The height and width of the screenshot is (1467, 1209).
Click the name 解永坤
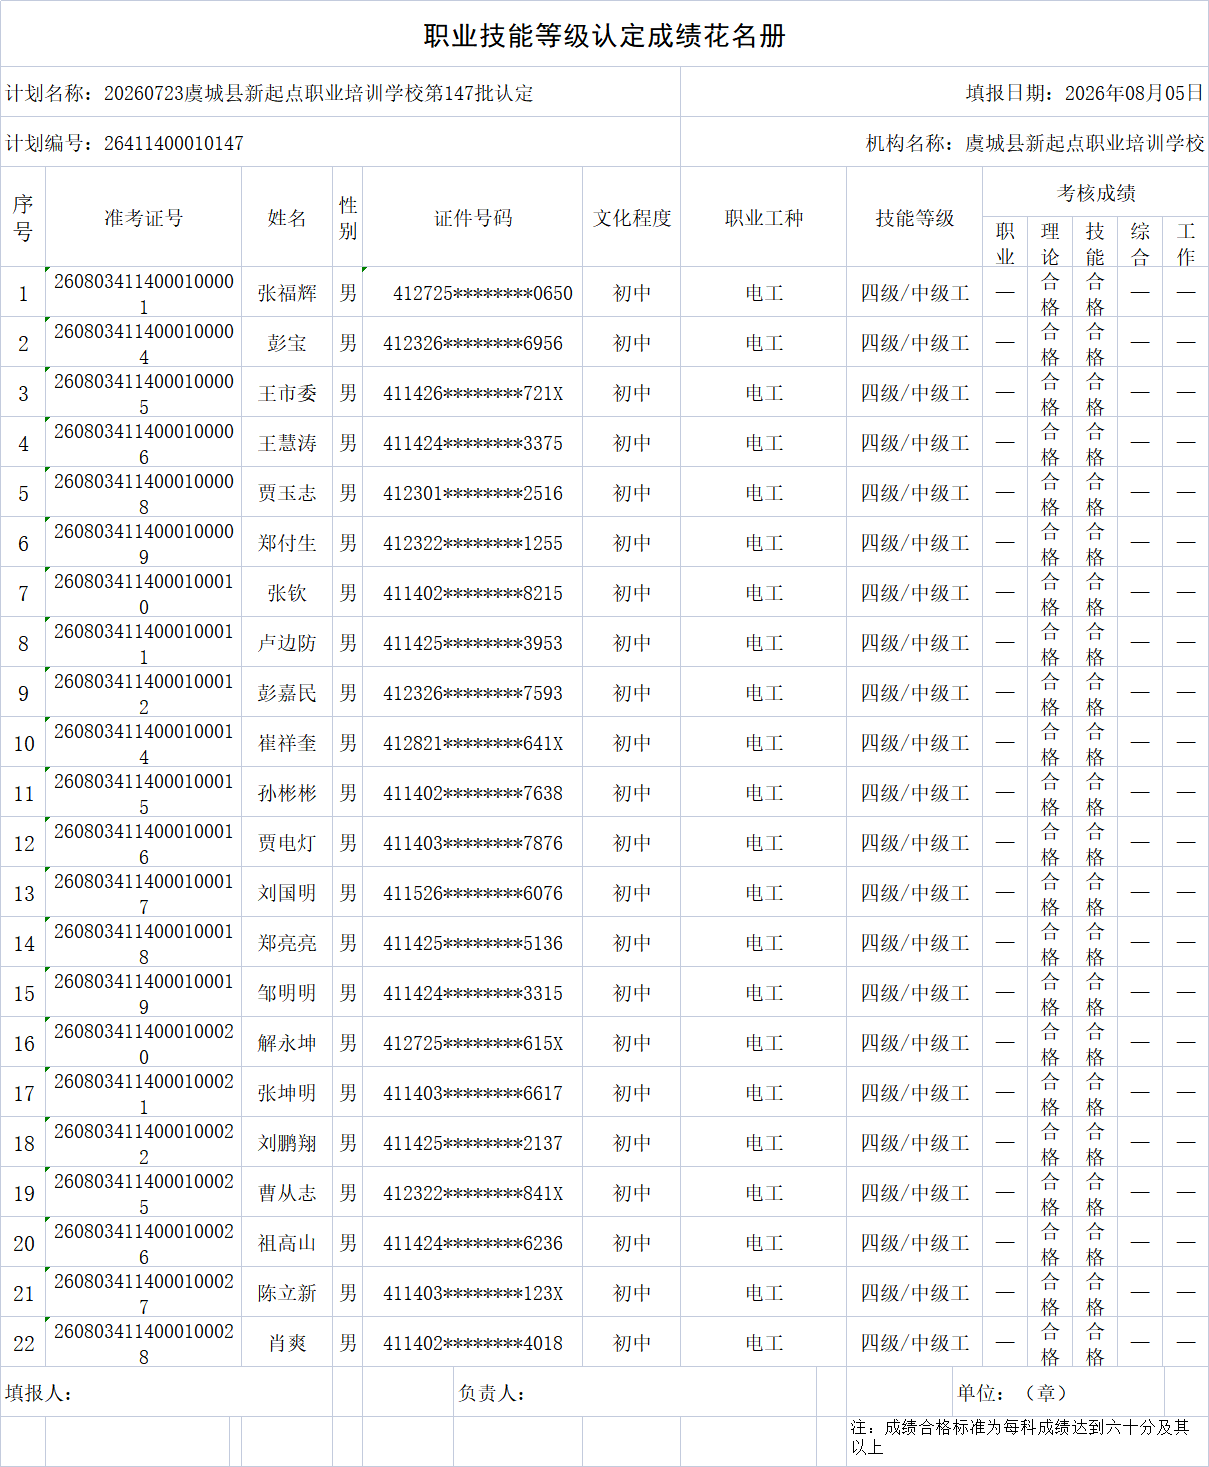[x=287, y=1043]
